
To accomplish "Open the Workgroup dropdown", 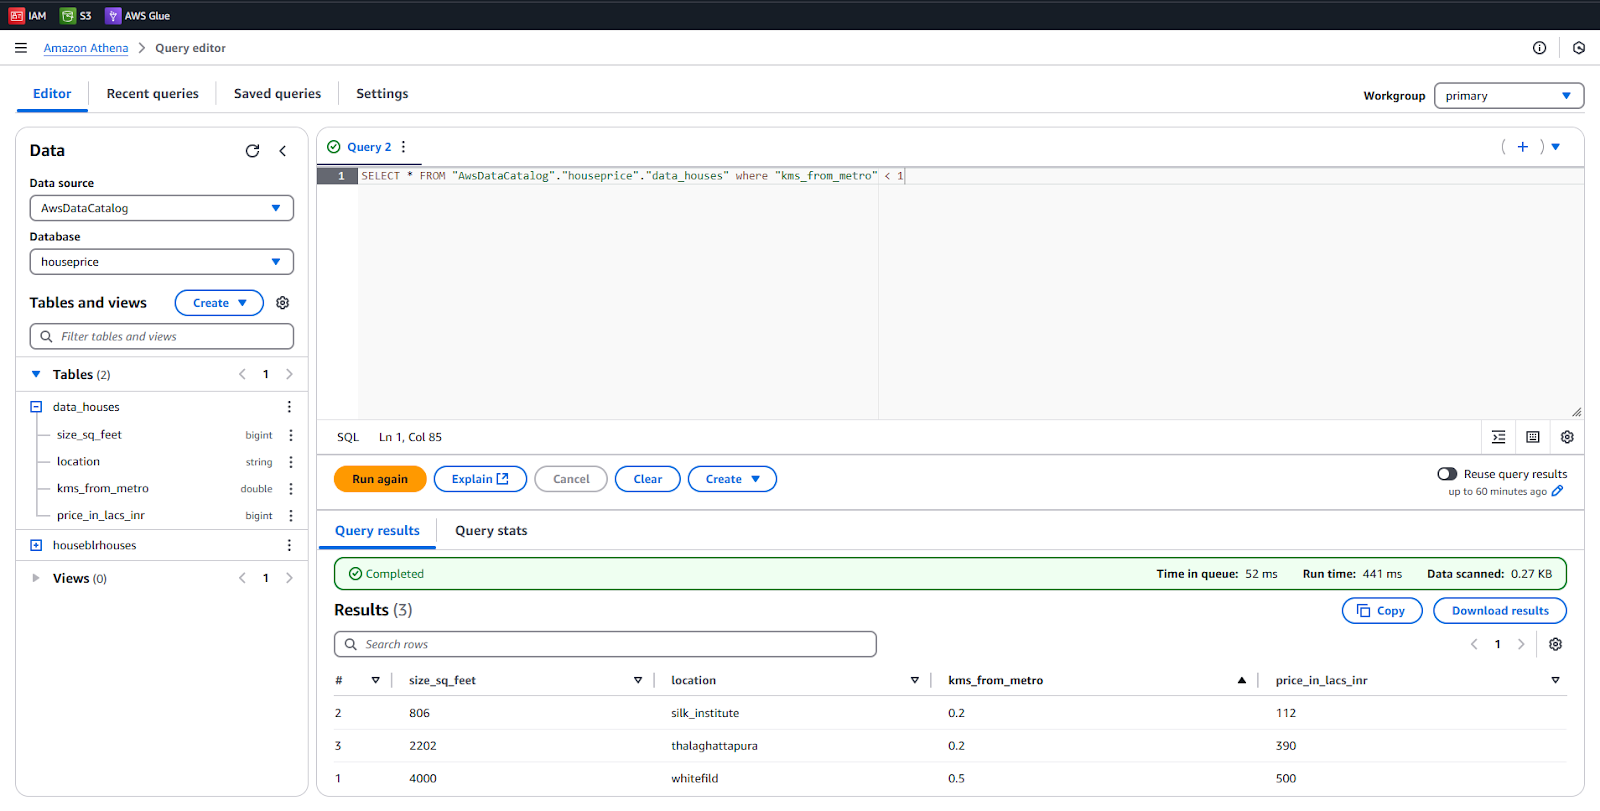I will click(x=1509, y=96).
